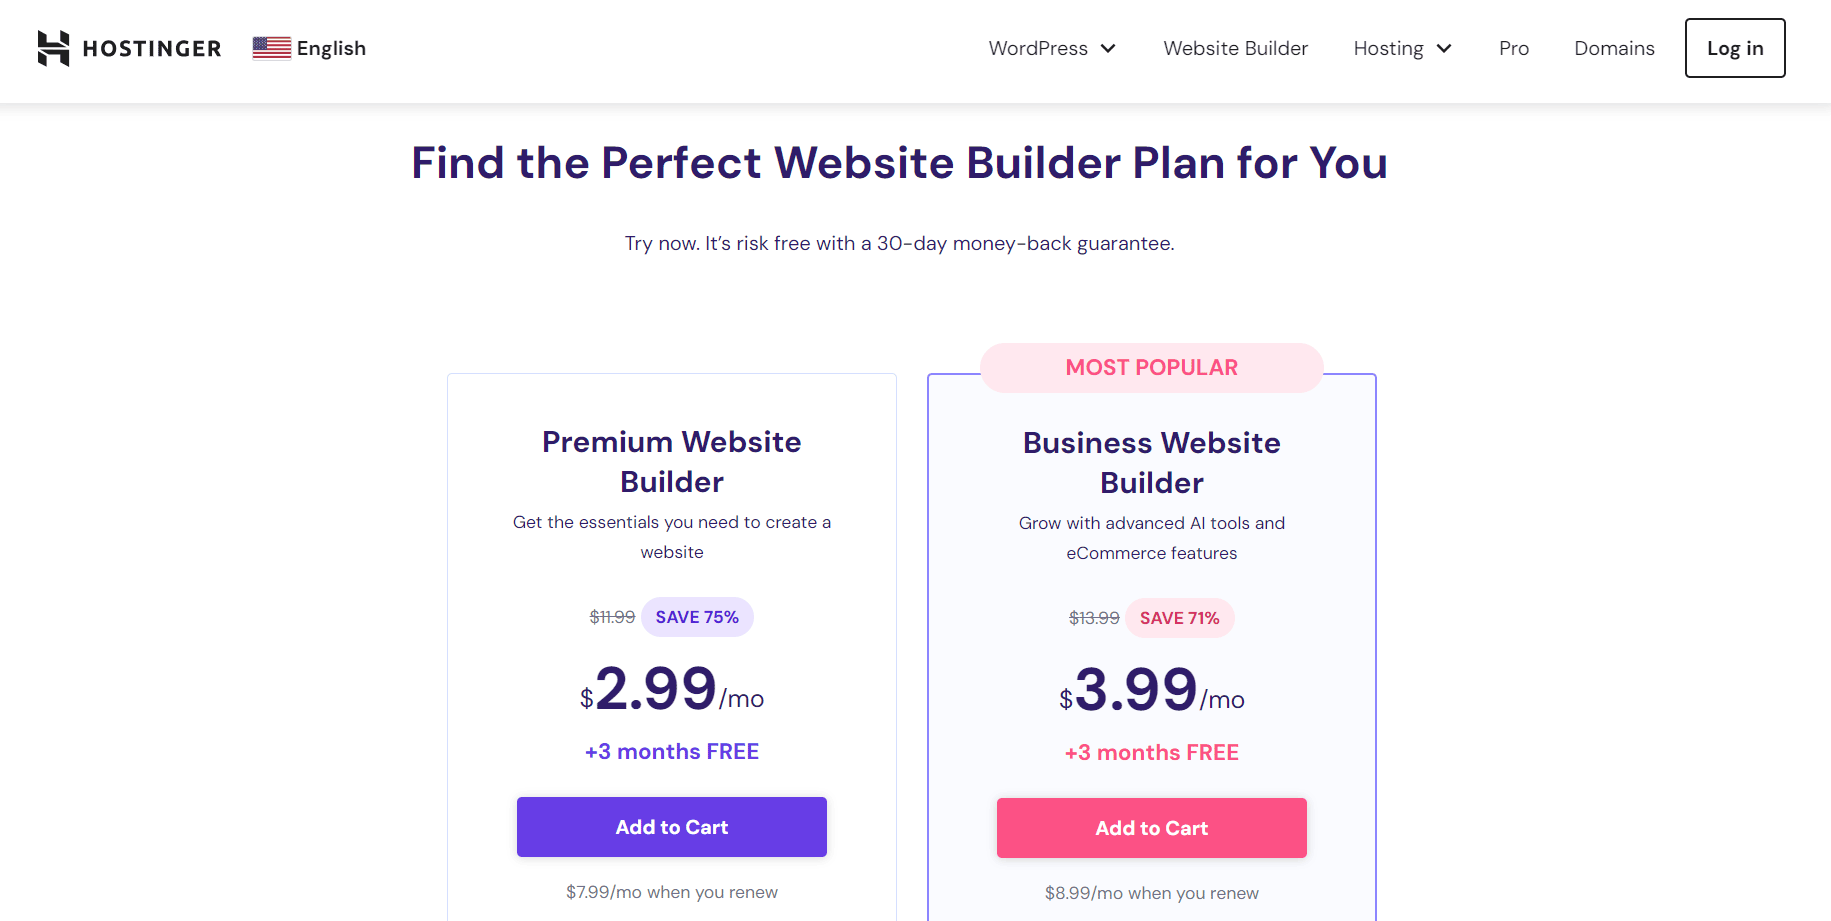Open the Website Builder menu item
Viewport: 1831px width, 921px height.
tap(1235, 48)
